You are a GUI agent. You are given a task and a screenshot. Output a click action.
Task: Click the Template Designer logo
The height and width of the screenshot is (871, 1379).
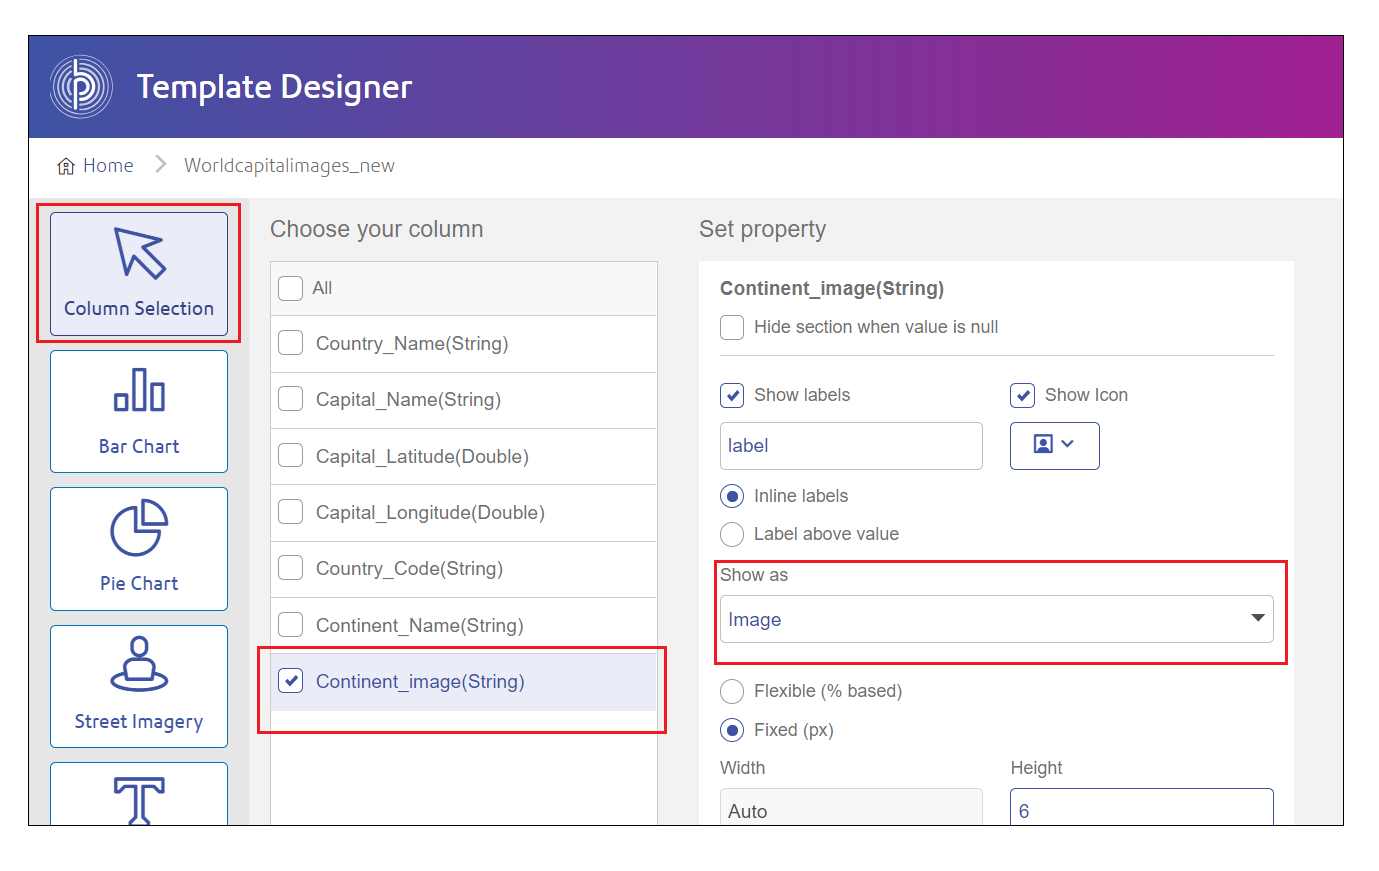[x=81, y=87]
